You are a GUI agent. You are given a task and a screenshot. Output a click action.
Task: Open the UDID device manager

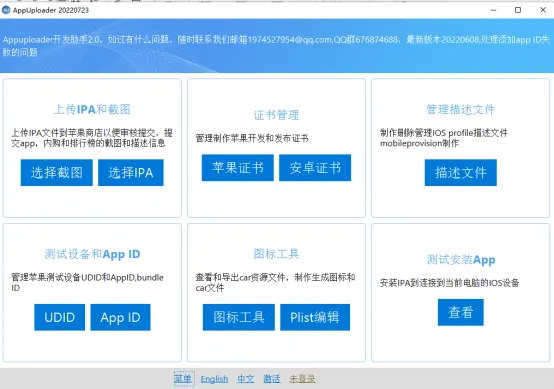pyautogui.click(x=60, y=317)
